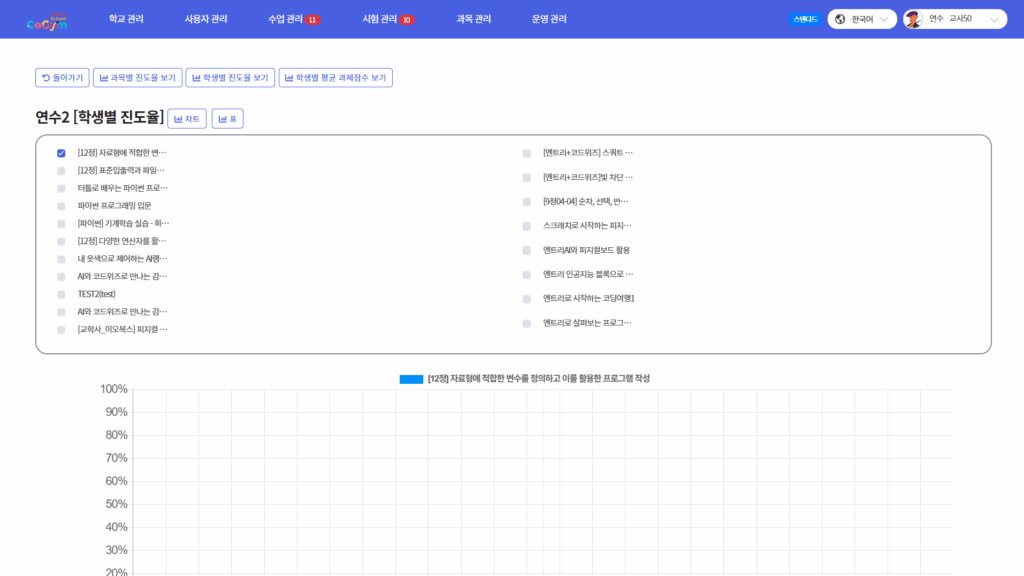Click the 50% y-axis label
This screenshot has width=1024, height=576.
[116, 504]
